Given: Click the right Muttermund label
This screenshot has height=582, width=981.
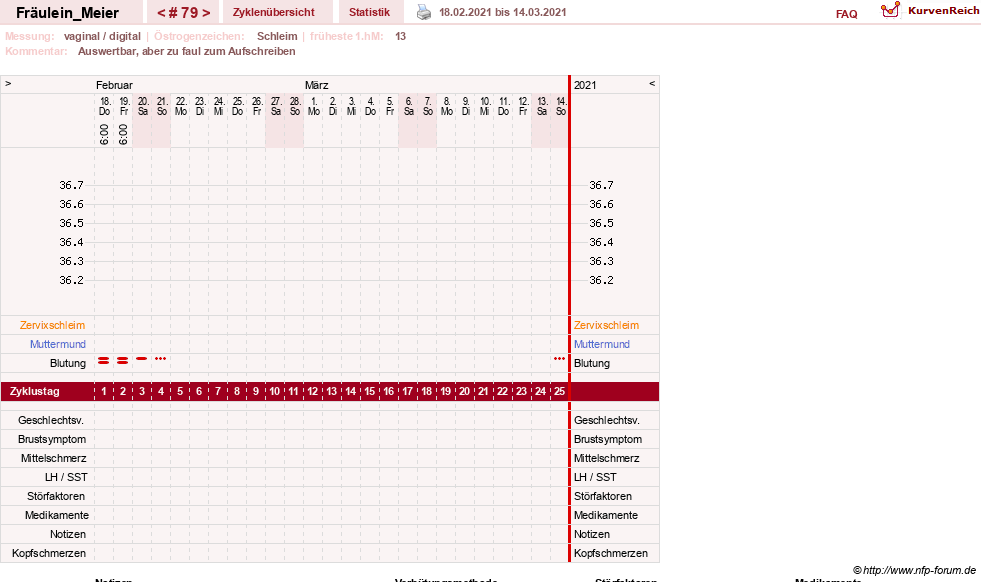Looking at the screenshot, I should pyautogui.click(x=602, y=344).
